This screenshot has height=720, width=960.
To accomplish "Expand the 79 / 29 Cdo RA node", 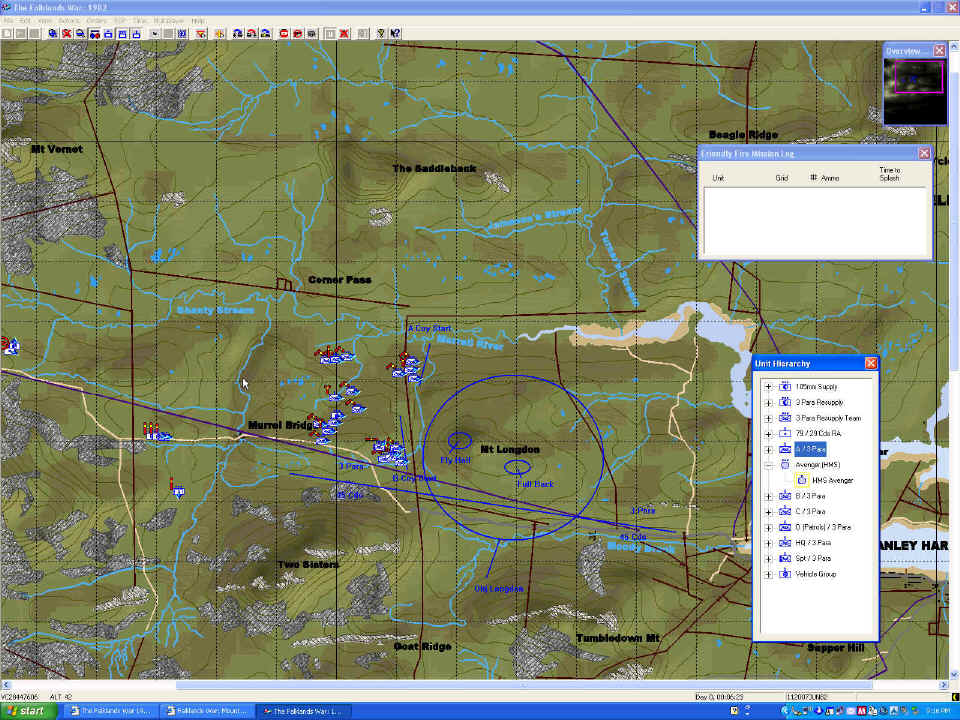I will (768, 433).
